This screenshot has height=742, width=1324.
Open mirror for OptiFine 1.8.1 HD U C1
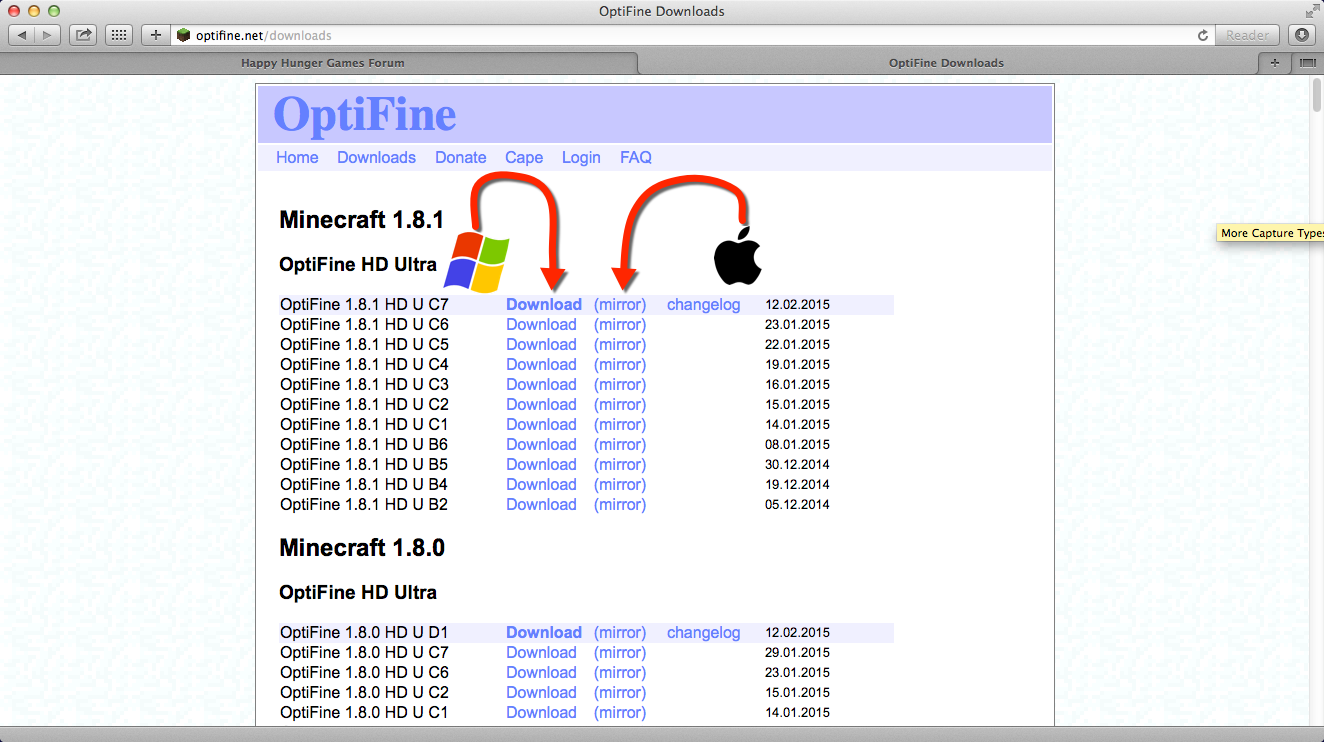point(620,425)
